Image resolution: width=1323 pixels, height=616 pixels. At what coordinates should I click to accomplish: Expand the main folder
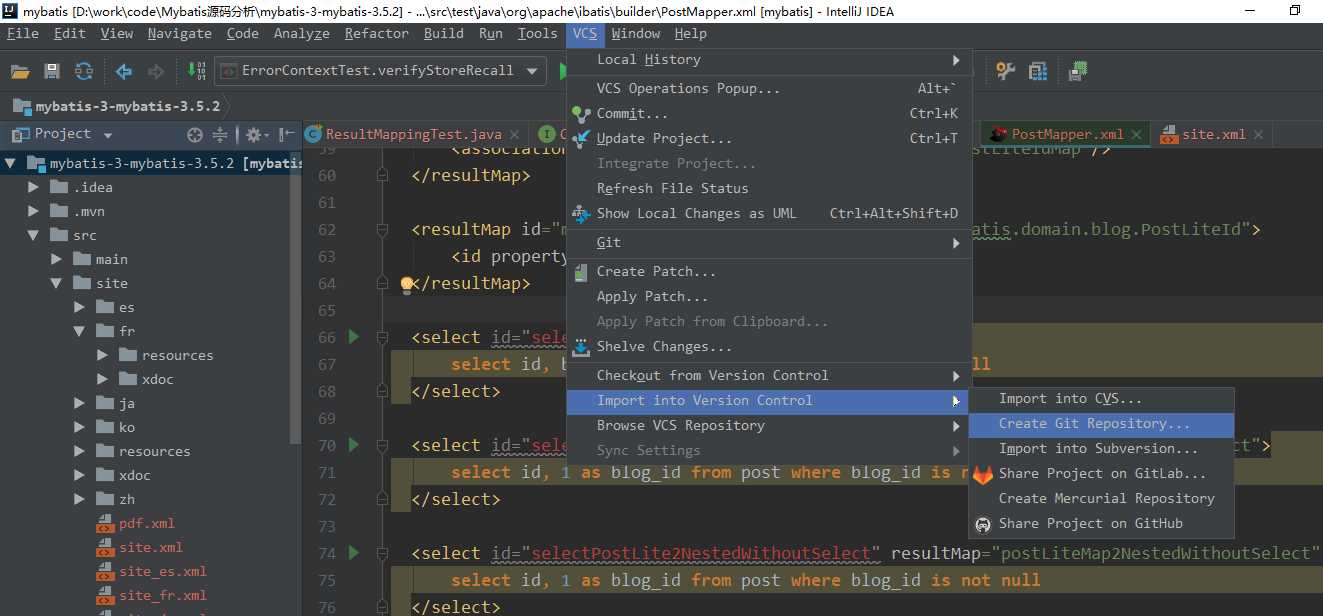(57, 259)
